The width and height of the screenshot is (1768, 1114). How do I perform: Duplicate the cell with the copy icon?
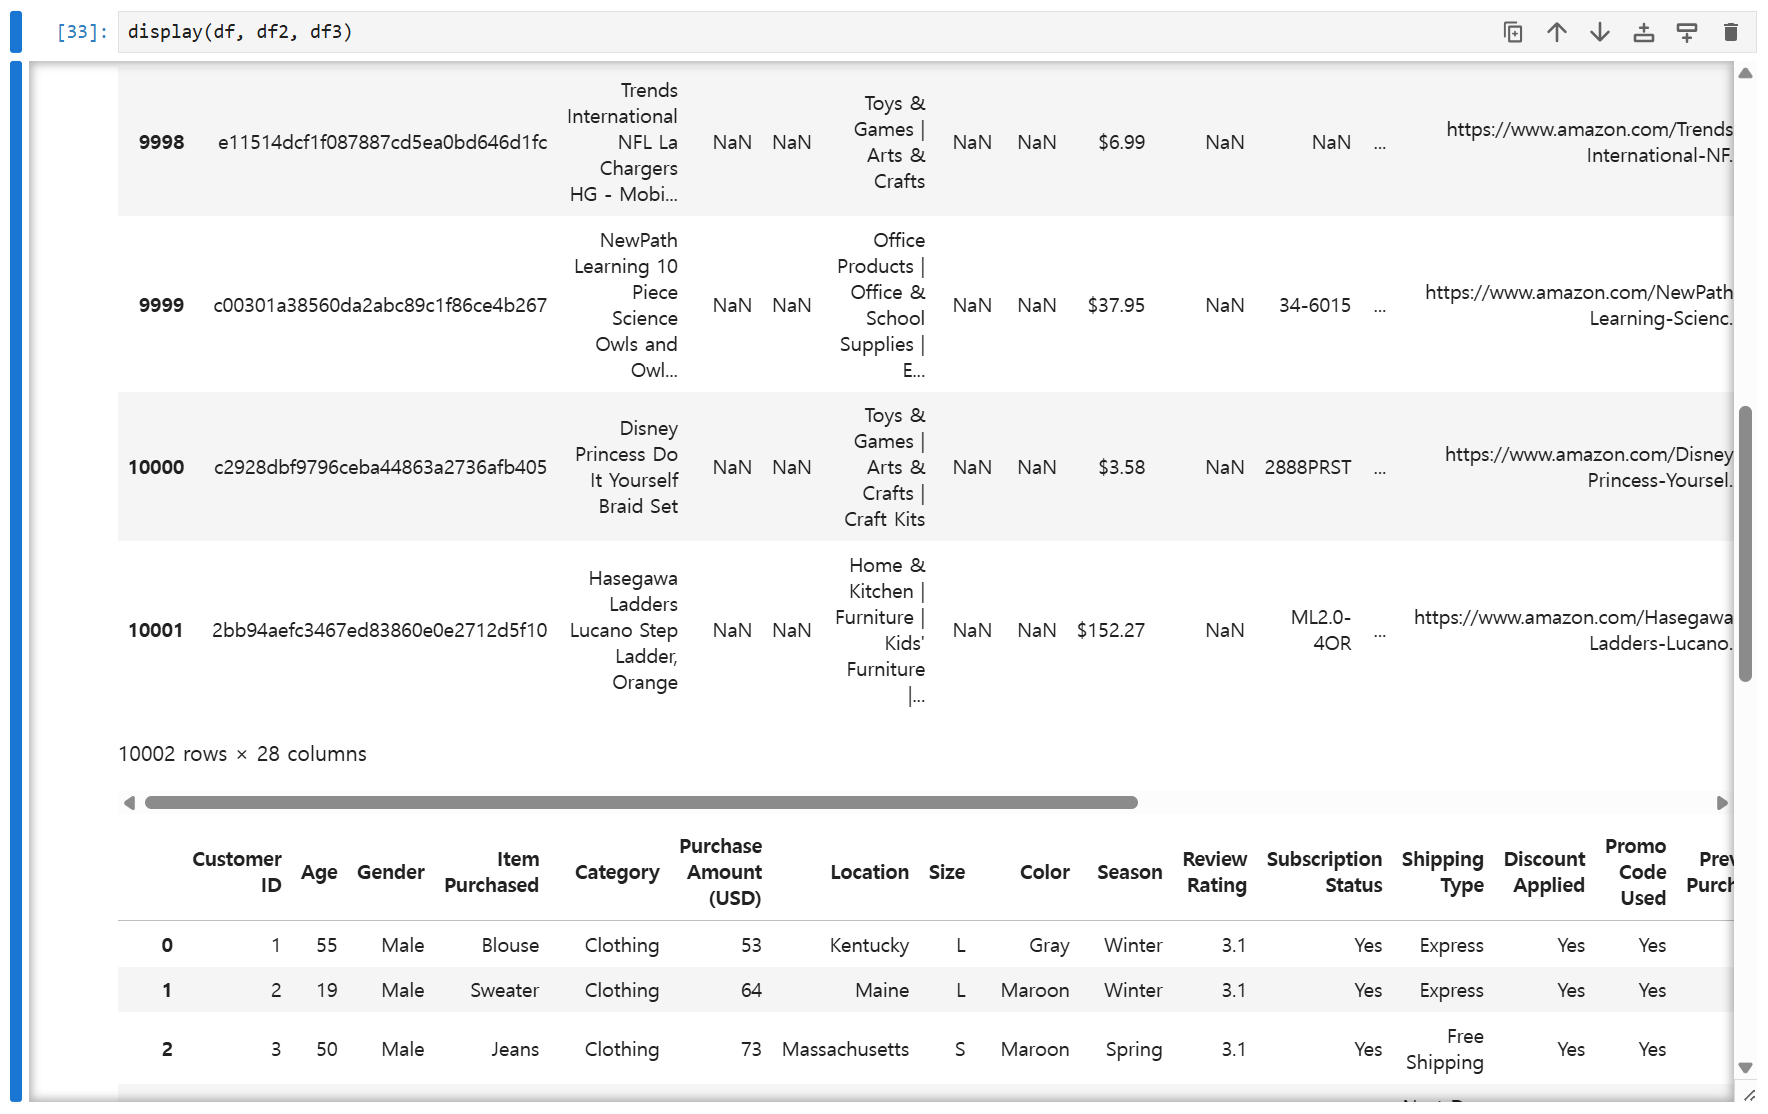pos(1513,32)
